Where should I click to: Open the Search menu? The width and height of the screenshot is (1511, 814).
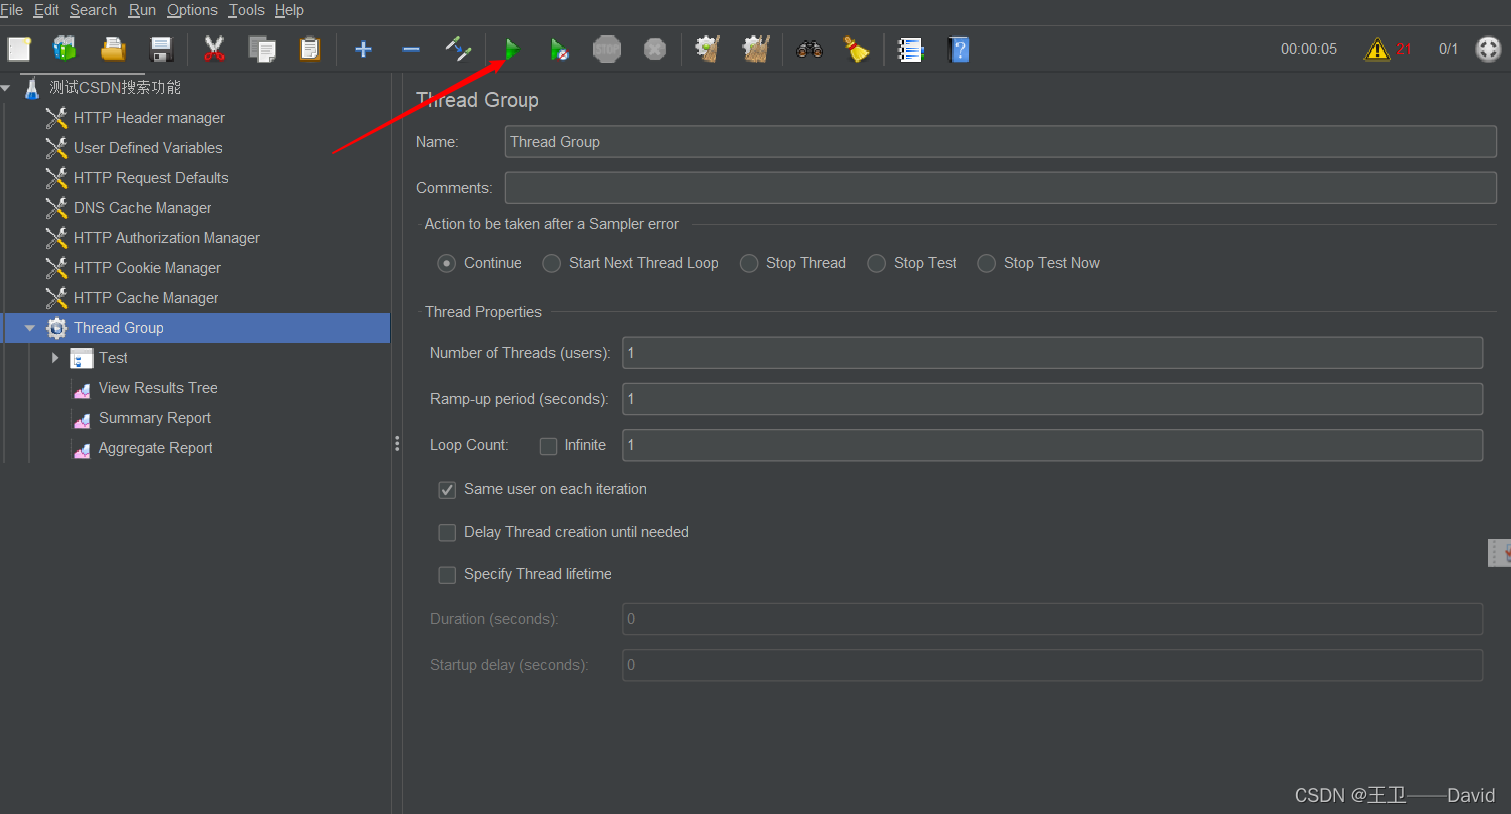[x=93, y=10]
